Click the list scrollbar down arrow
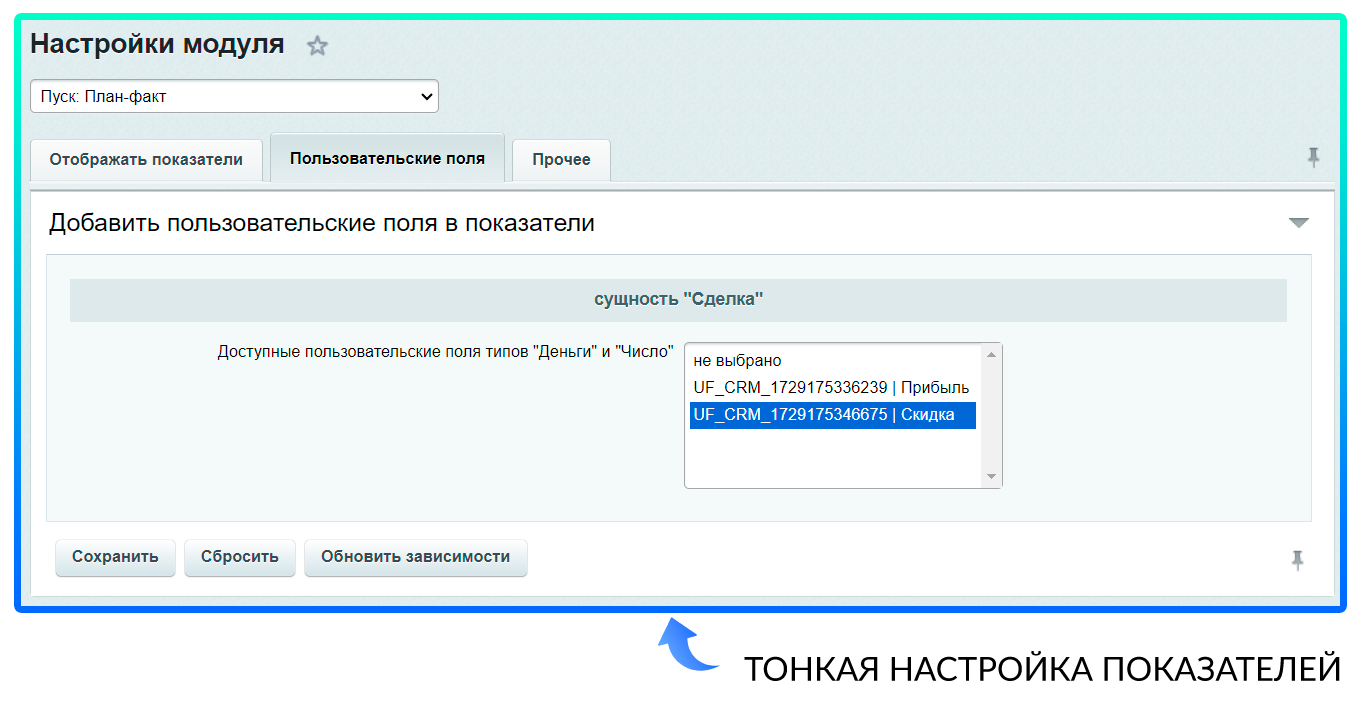 pyautogui.click(x=991, y=477)
